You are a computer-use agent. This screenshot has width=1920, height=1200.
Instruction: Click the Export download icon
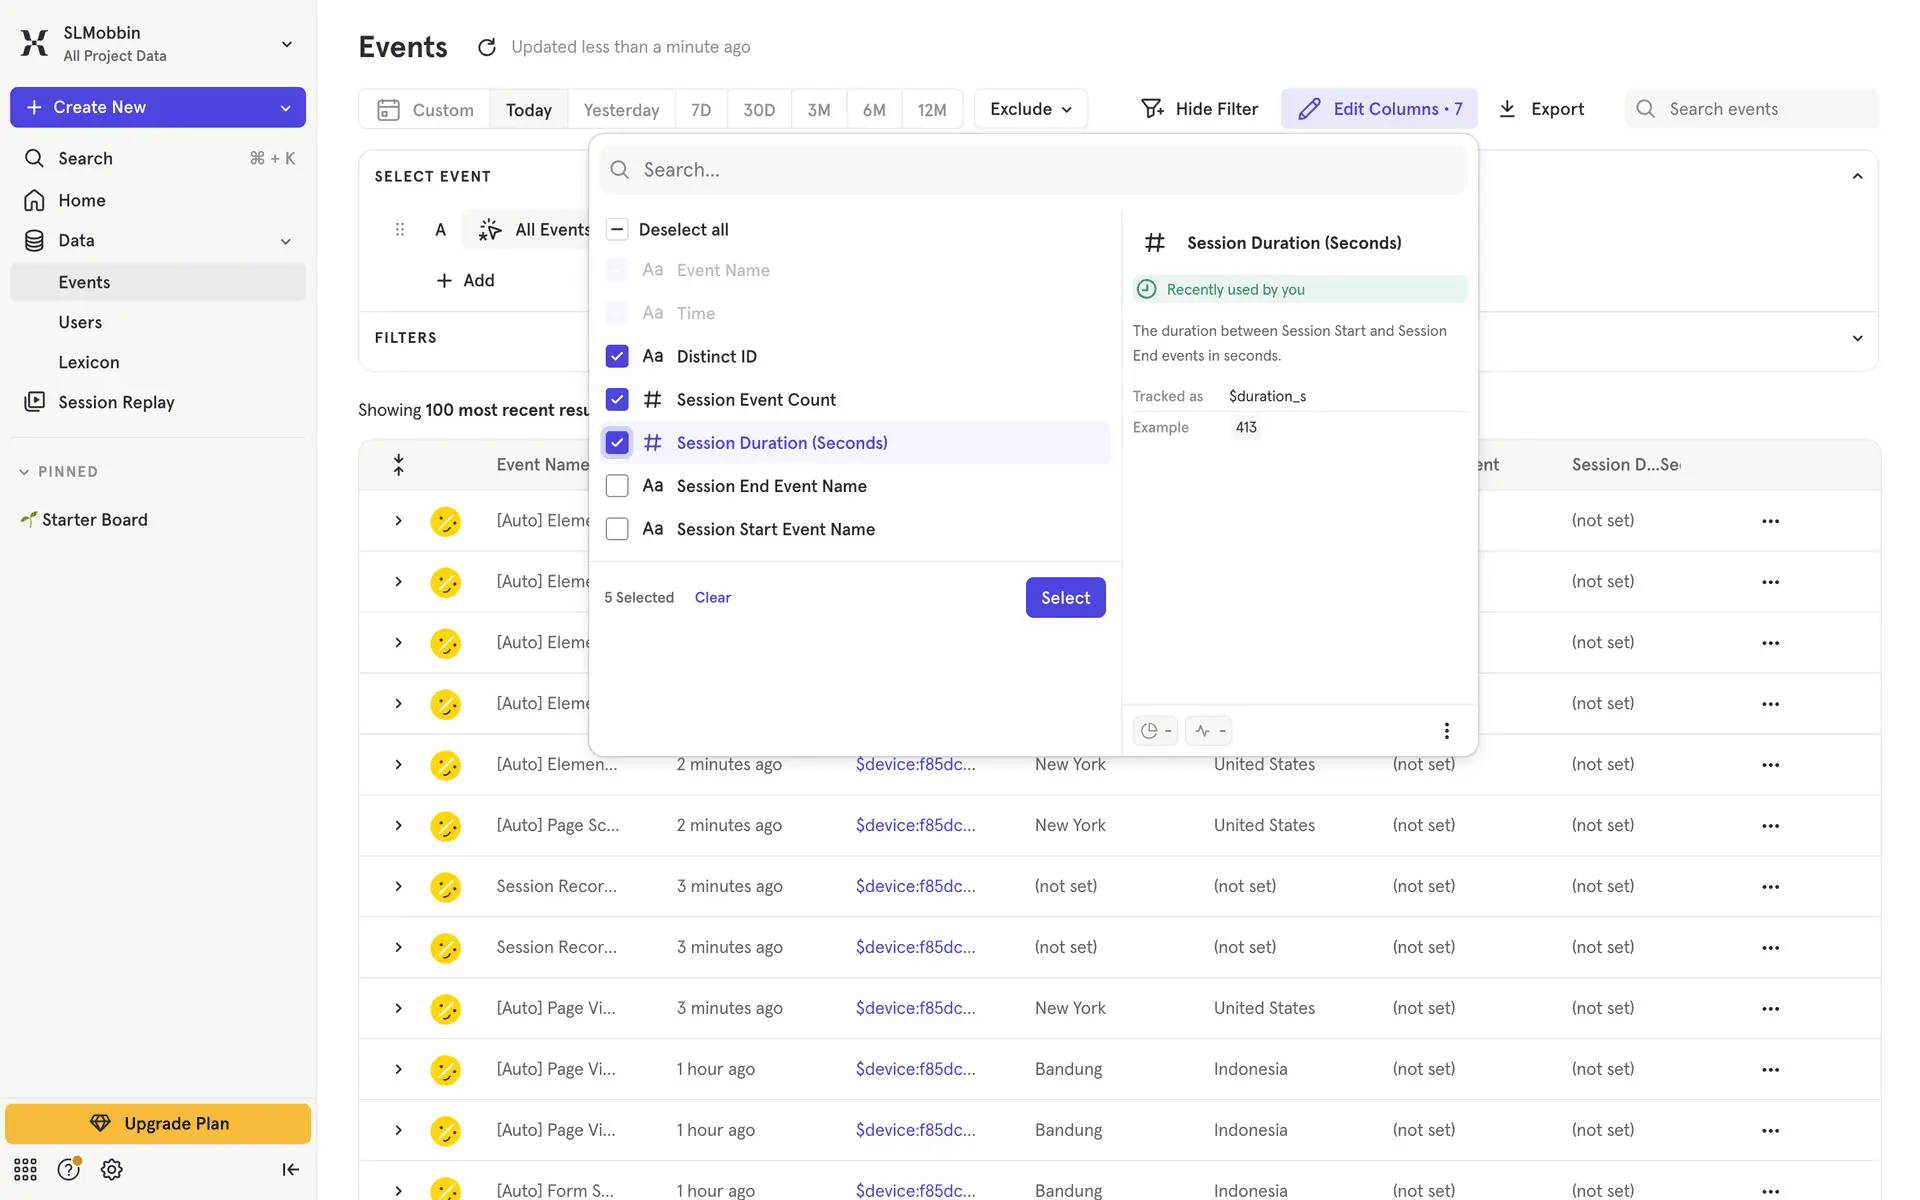(1507, 109)
